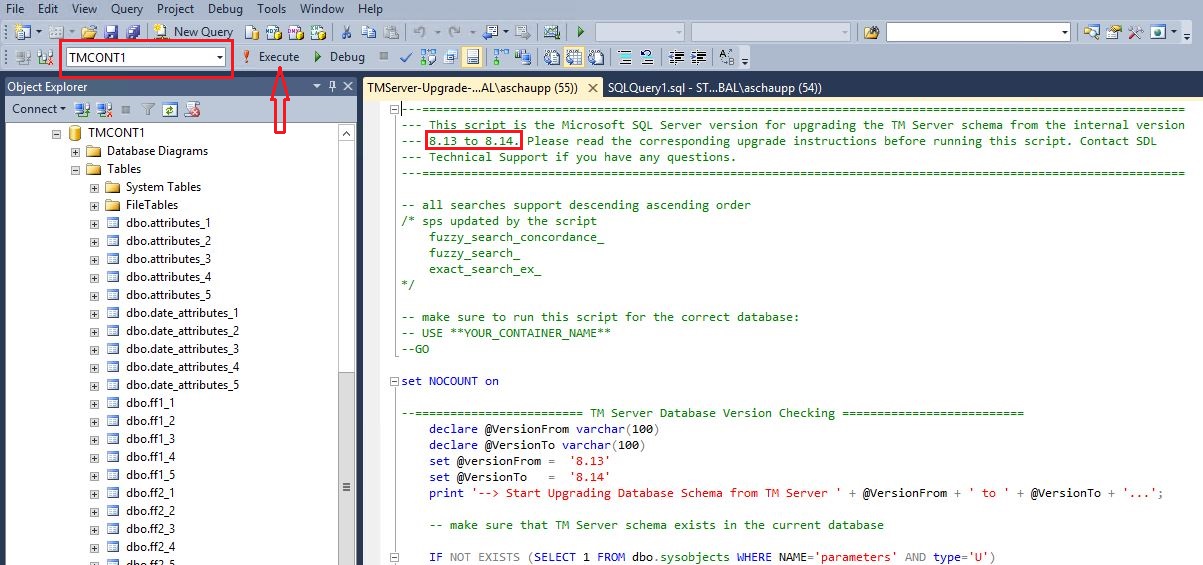Click Display Estimated Execution Plan icon
The height and width of the screenshot is (565, 1203).
pyautogui.click(x=429, y=57)
